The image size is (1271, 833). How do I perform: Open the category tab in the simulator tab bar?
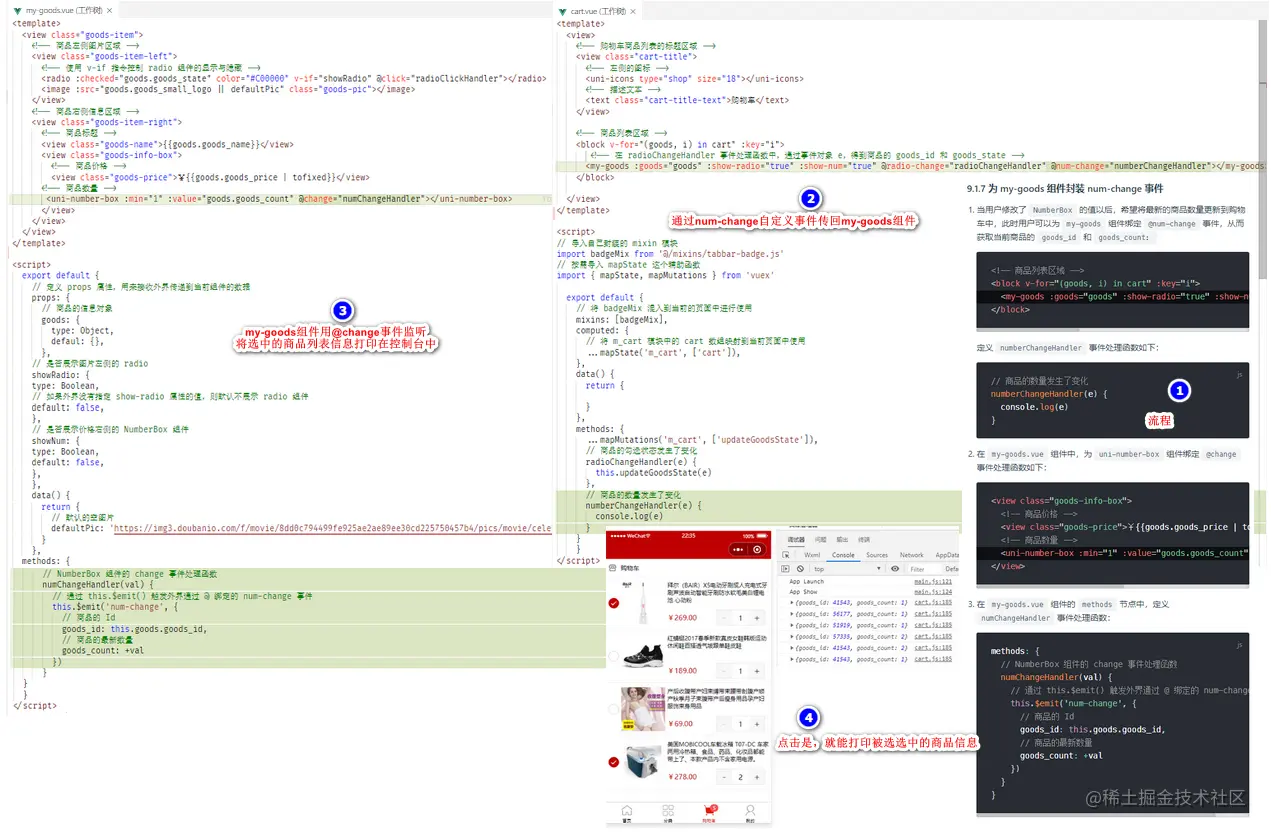pyautogui.click(x=668, y=813)
